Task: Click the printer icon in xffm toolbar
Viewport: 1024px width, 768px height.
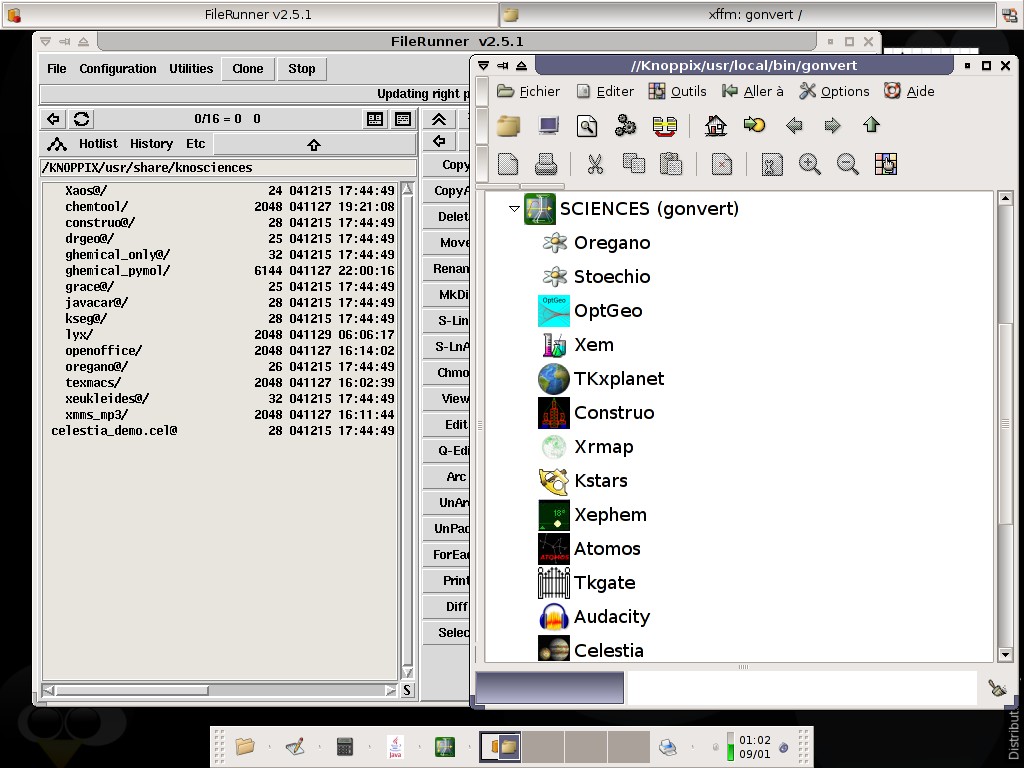Action: [x=546, y=165]
